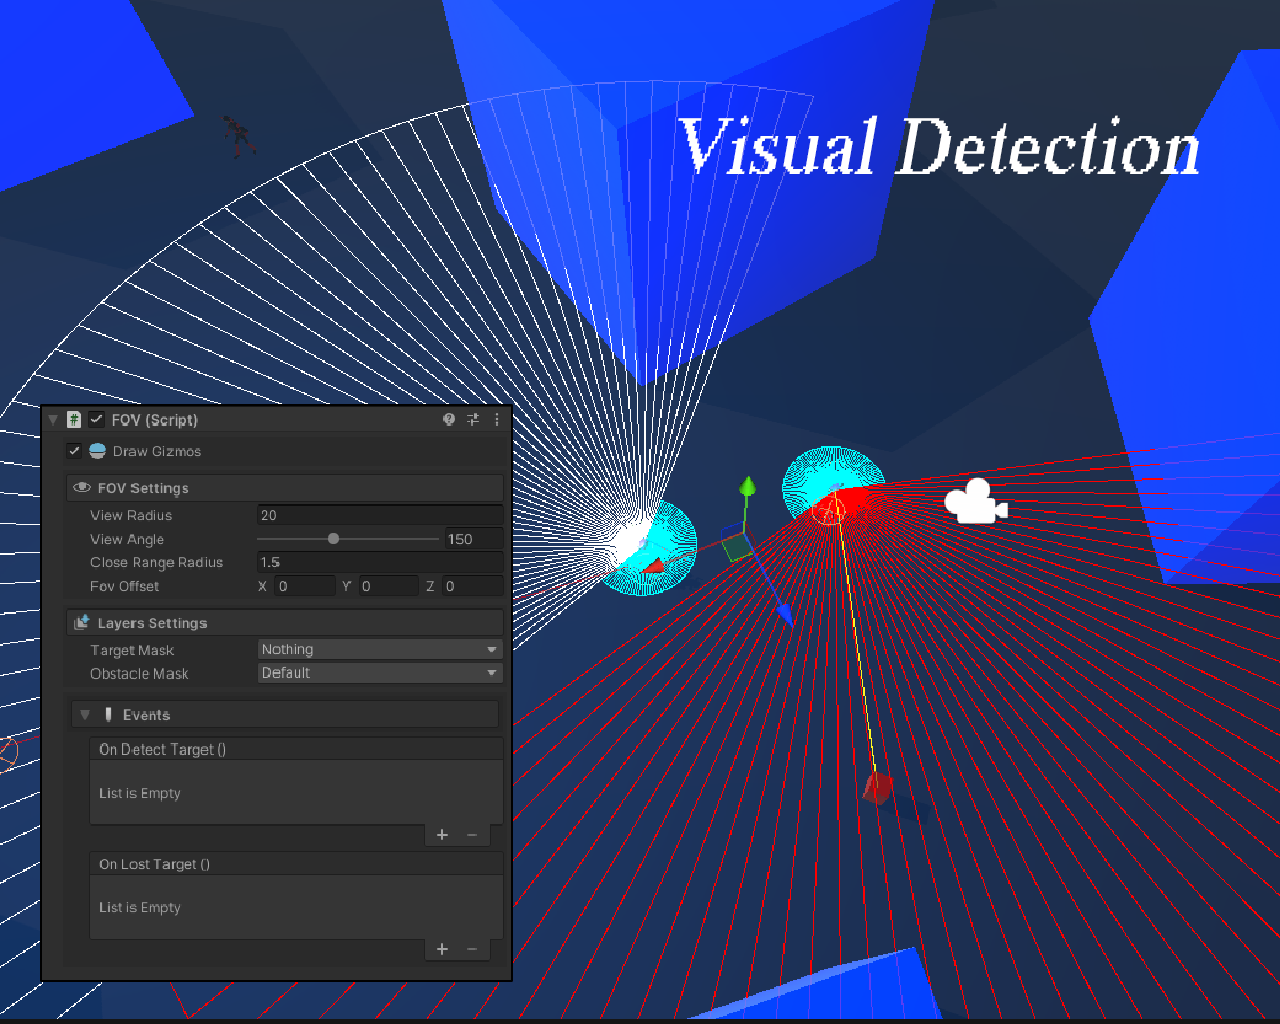Screen dimensions: 1280x1024
Task: Click the View Angle label
Action: click(127, 539)
